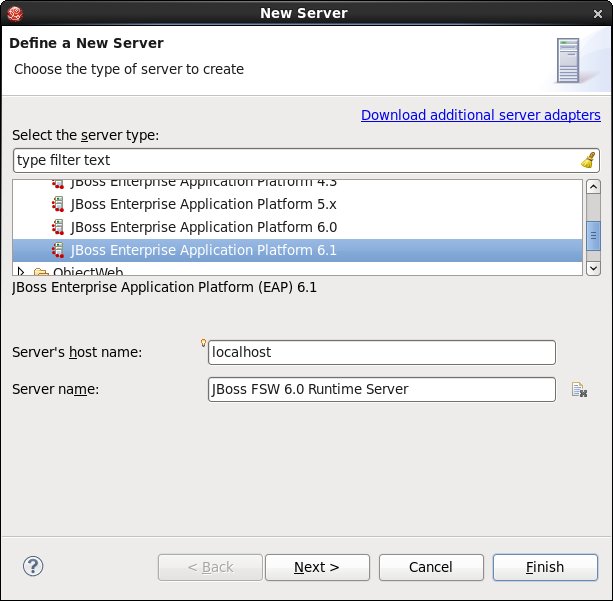Click the clear filter broom icon

coord(588,160)
